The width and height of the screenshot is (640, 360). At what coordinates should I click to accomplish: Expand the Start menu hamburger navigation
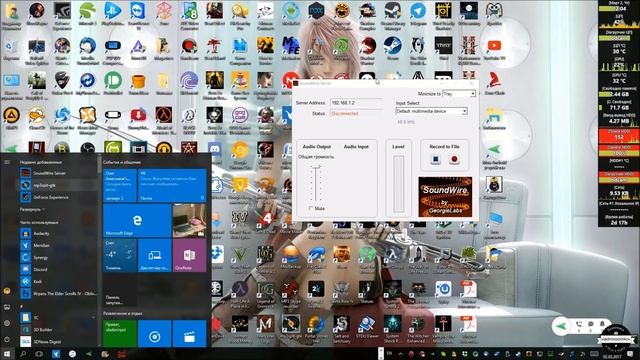tap(7, 162)
